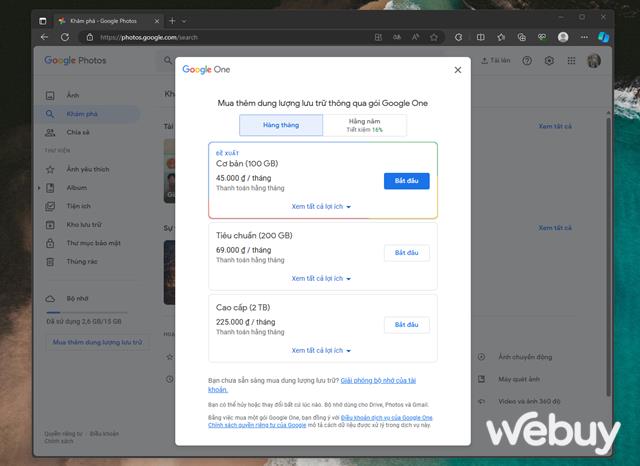This screenshot has width=640, height=466.
Task: Expand benefits for the Cơ bản plan
Action: point(321,206)
